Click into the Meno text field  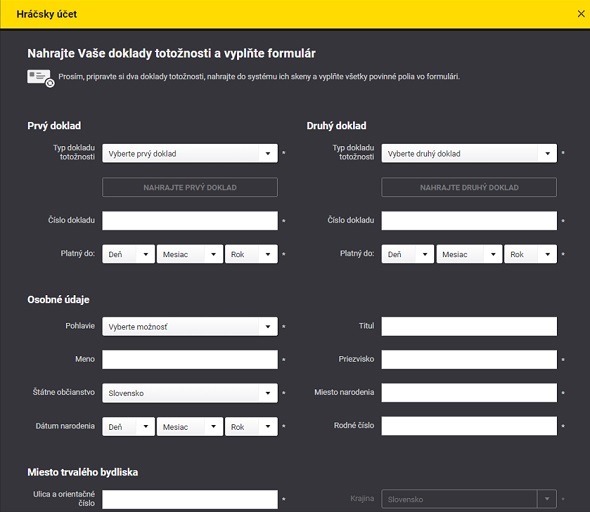pyautogui.click(x=190, y=360)
